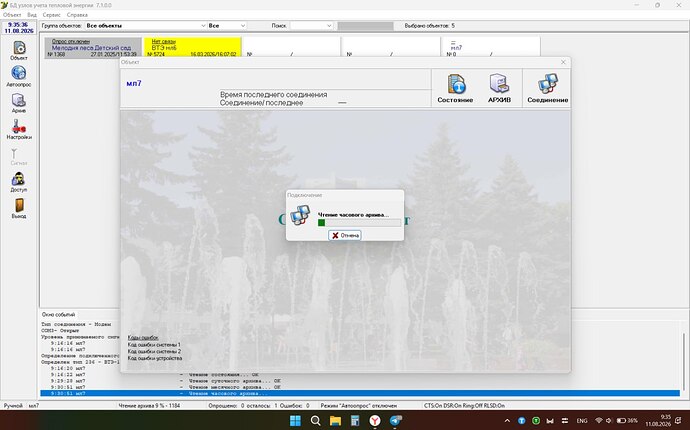Show hidden system tray icons
The height and width of the screenshot is (430, 690).
(x=507, y=421)
